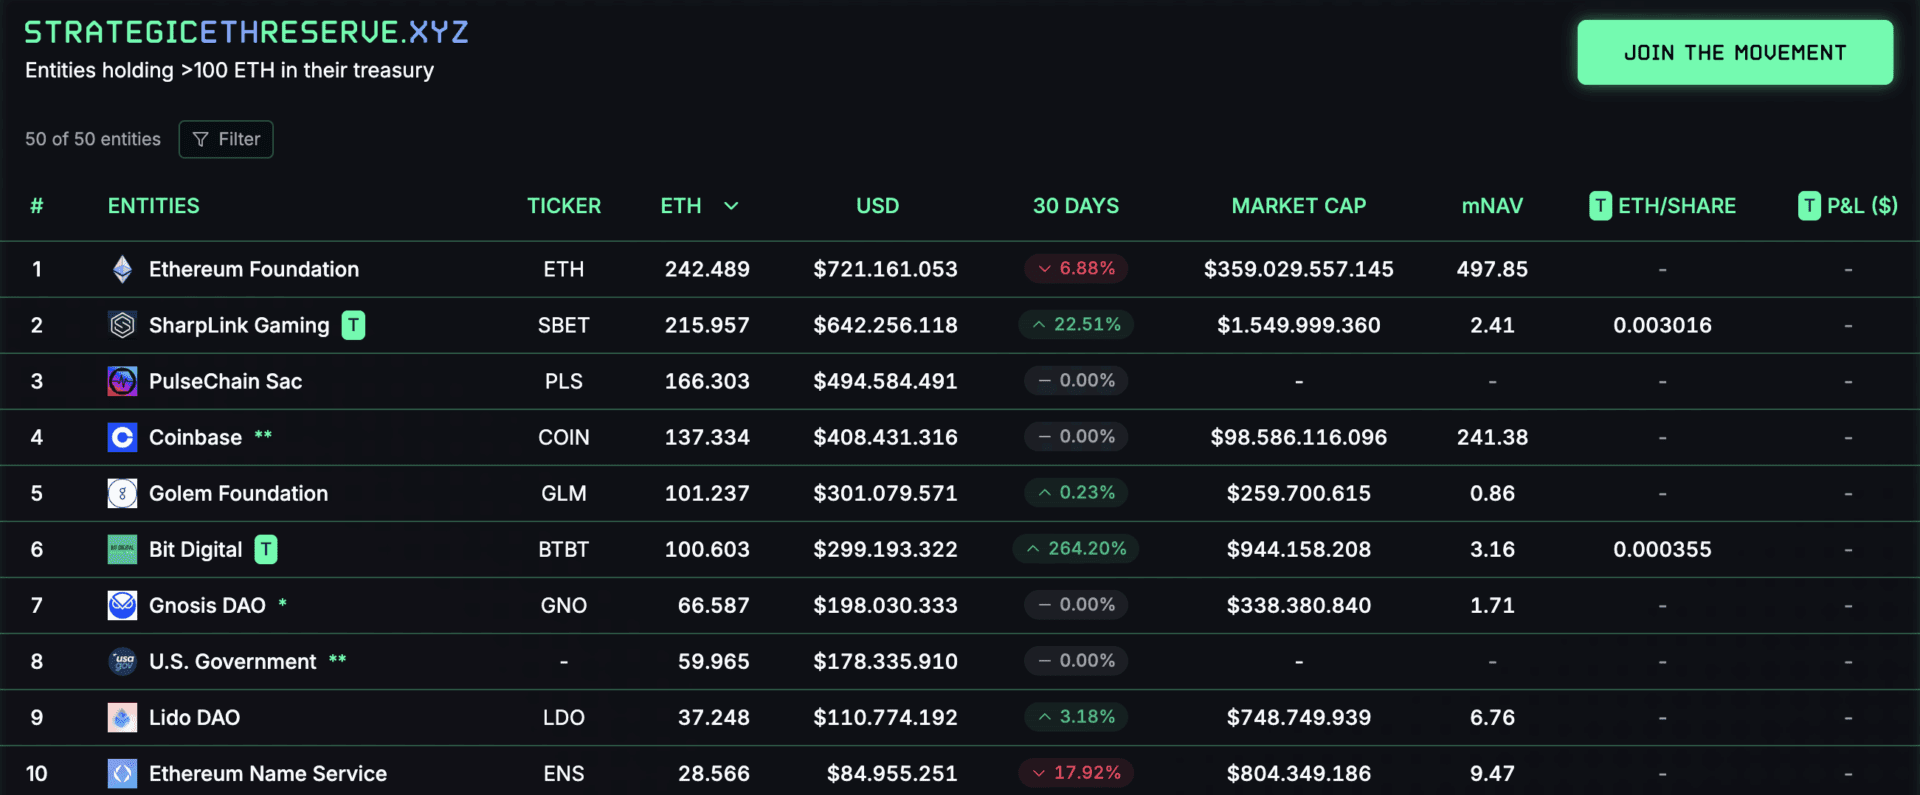Image resolution: width=1920 pixels, height=795 pixels.
Task: Sort by the # rank column header
Action: pos(37,206)
